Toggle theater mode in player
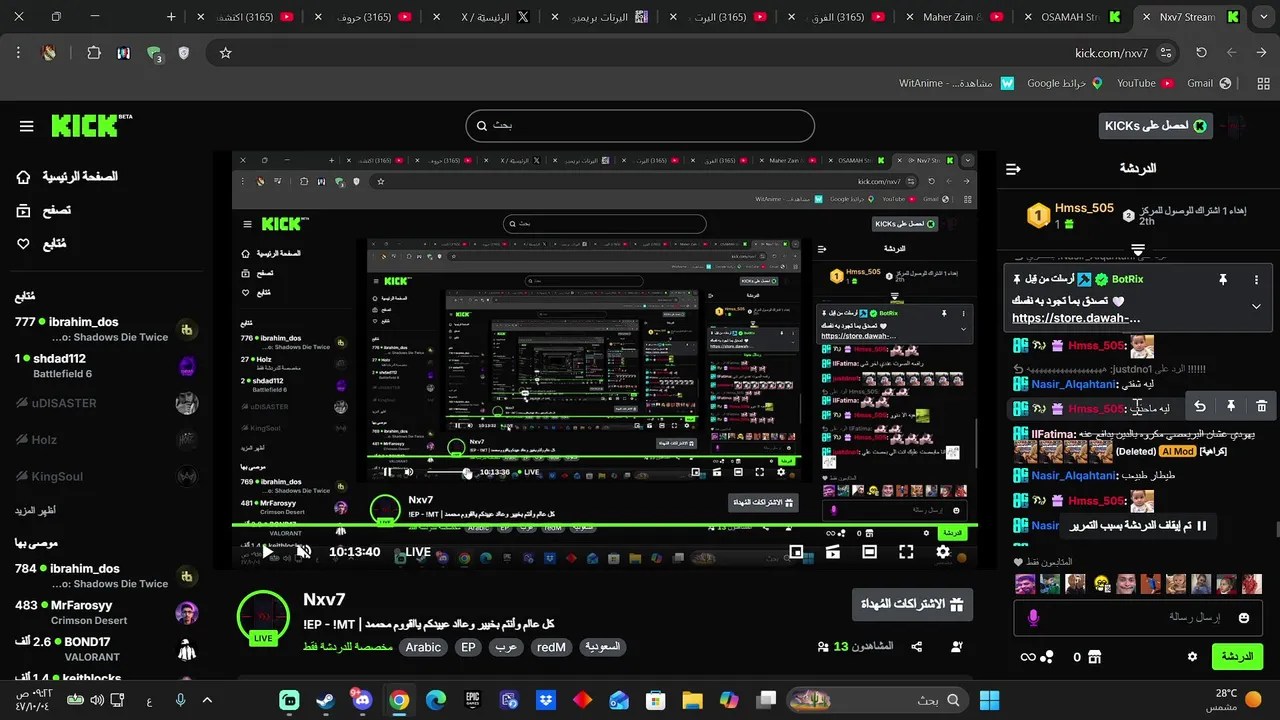1280x720 pixels. click(870, 552)
